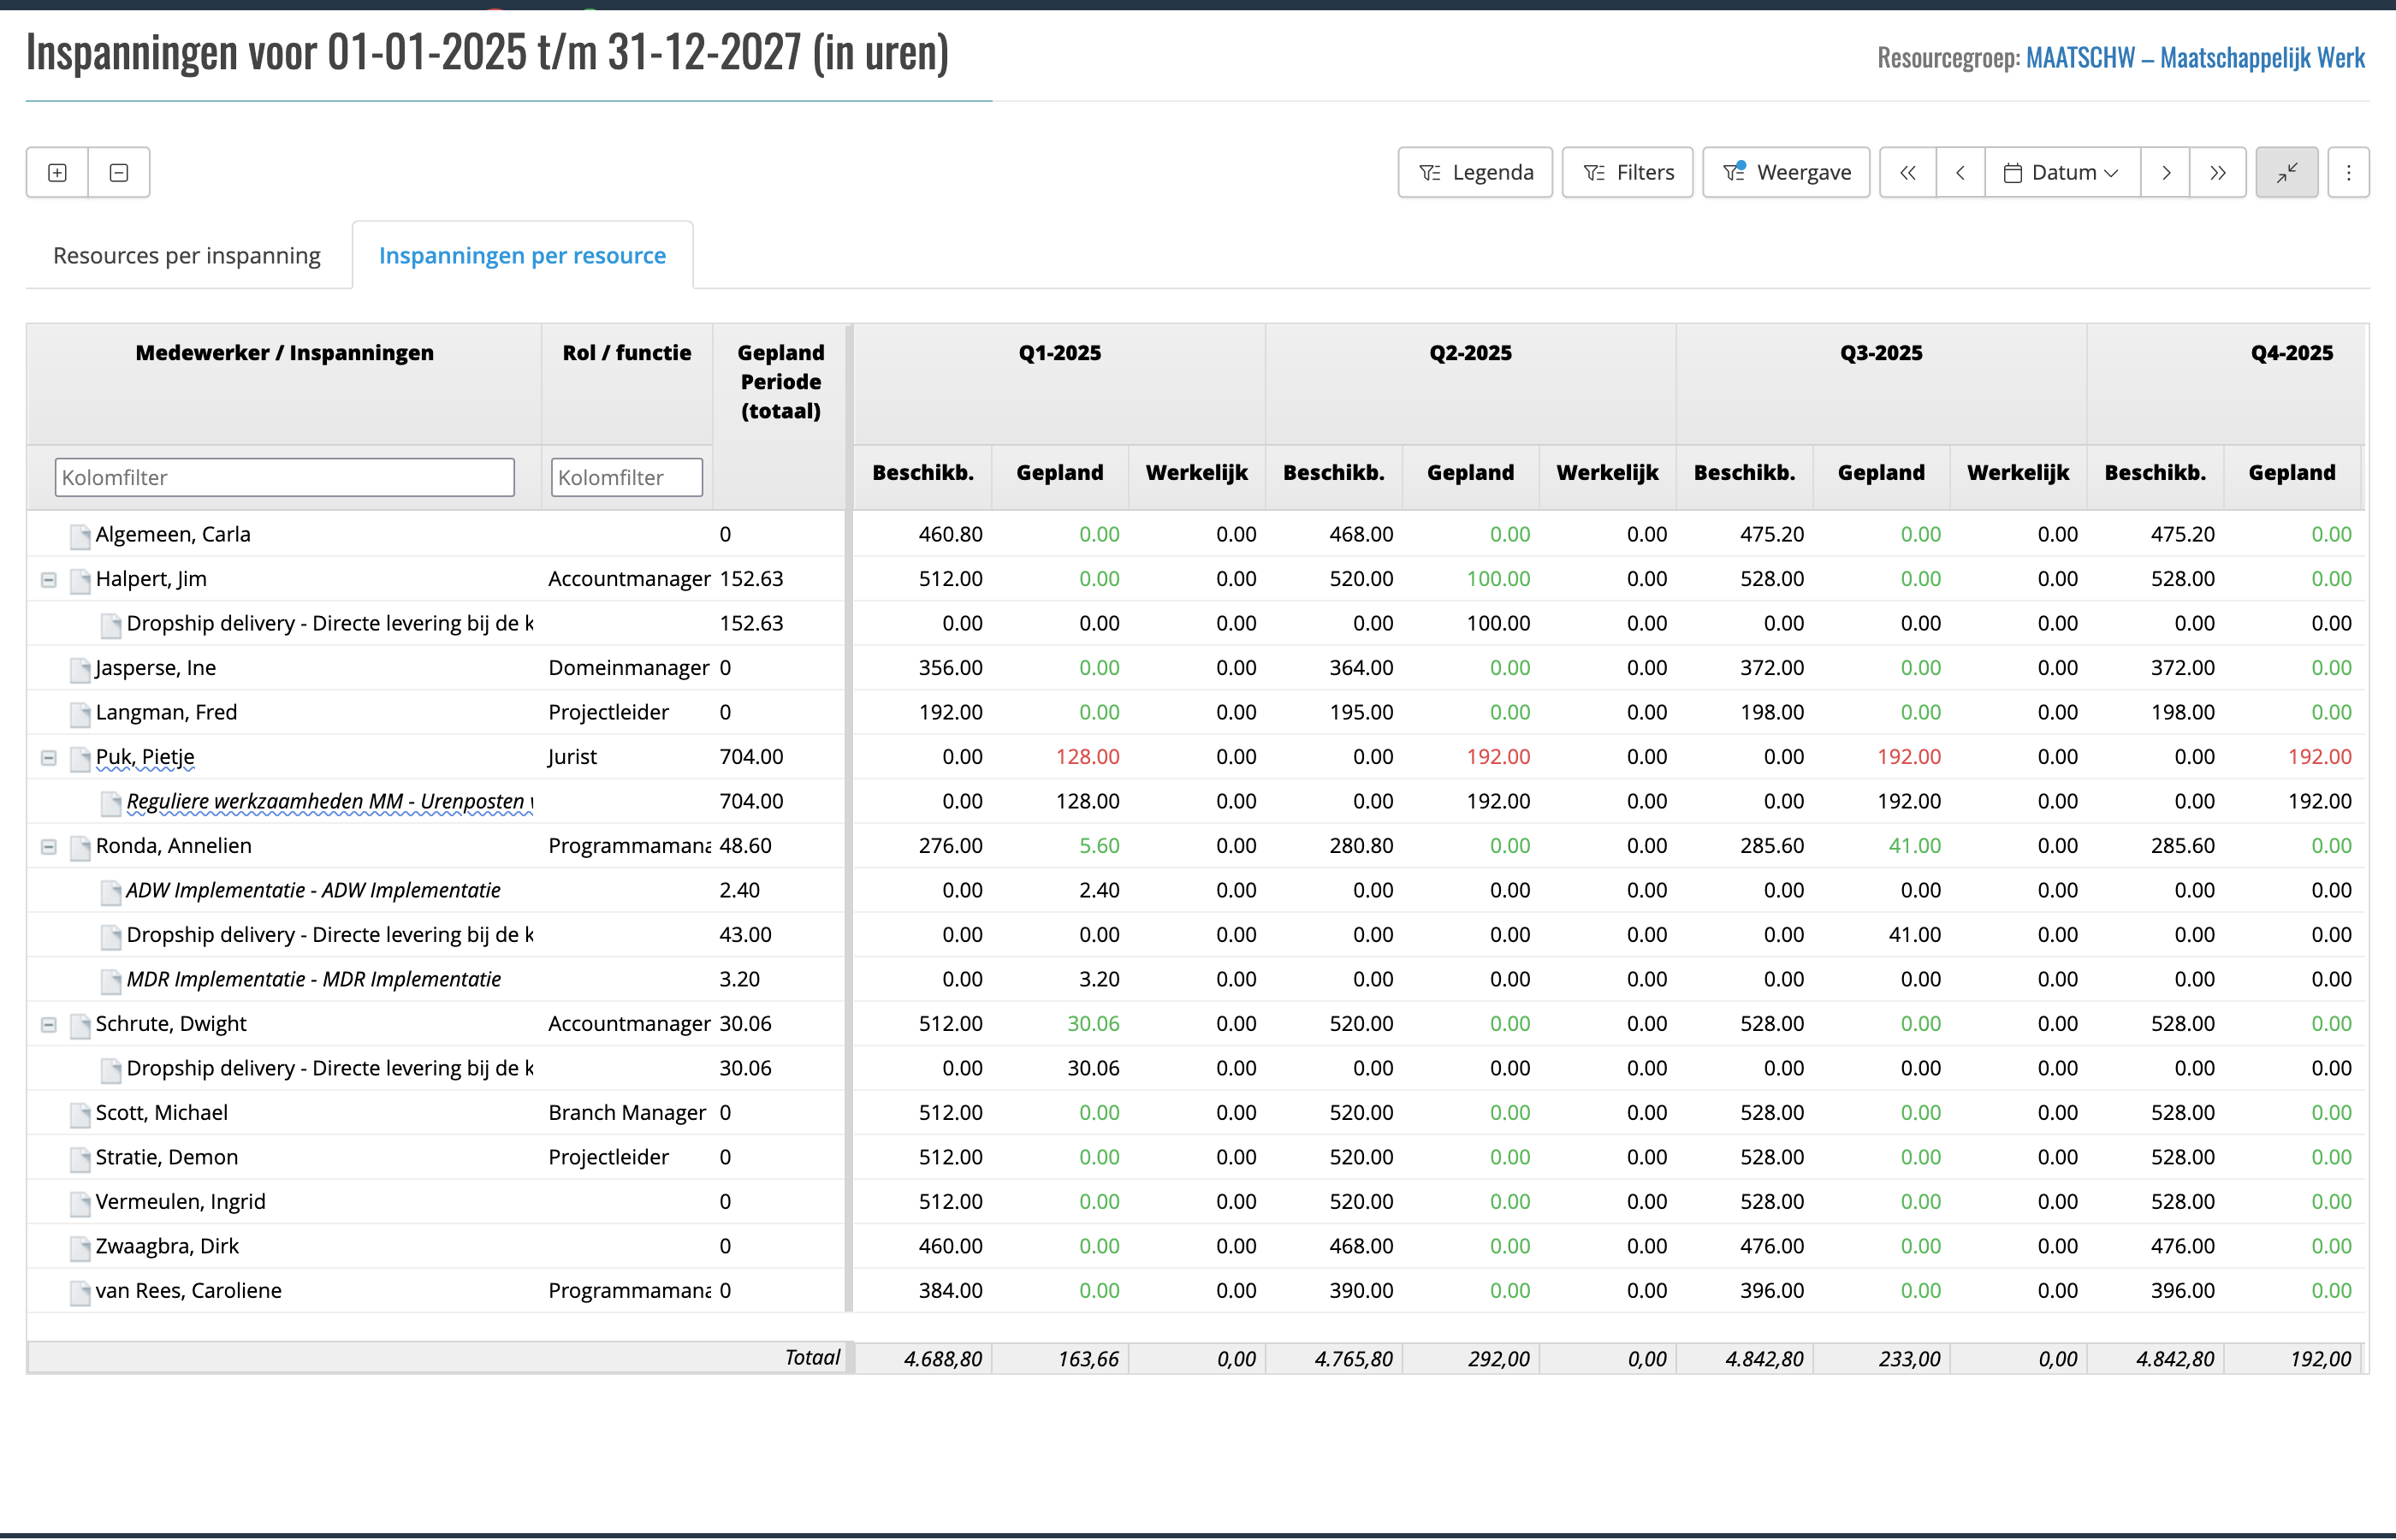
Task: Collapse the Ronda, Annelien tree node
Action: (x=48, y=847)
